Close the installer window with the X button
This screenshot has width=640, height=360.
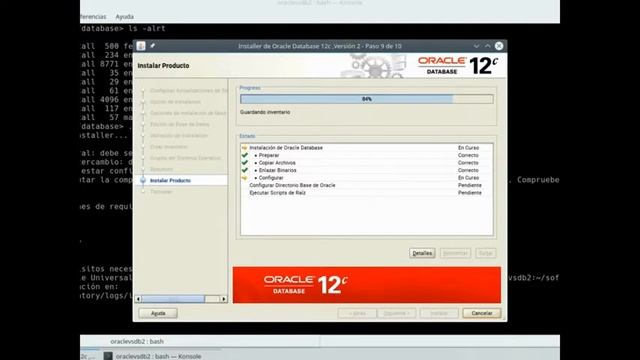pyautogui.click(x=499, y=46)
